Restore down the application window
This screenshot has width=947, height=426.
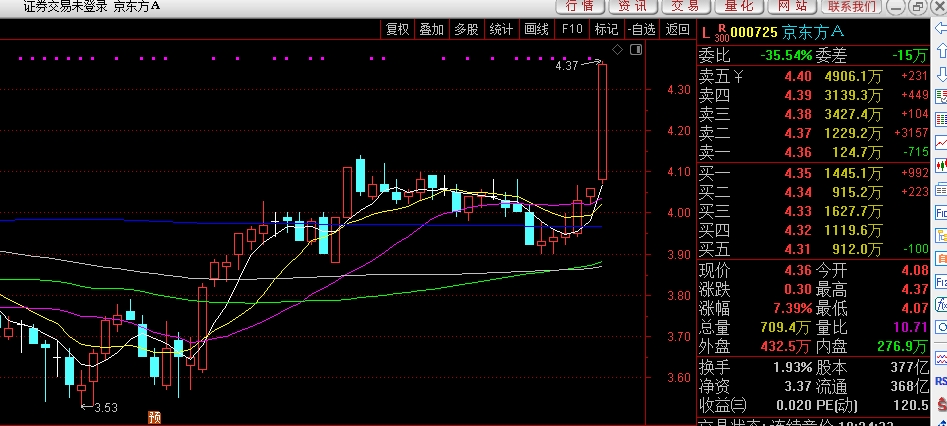pos(919,7)
